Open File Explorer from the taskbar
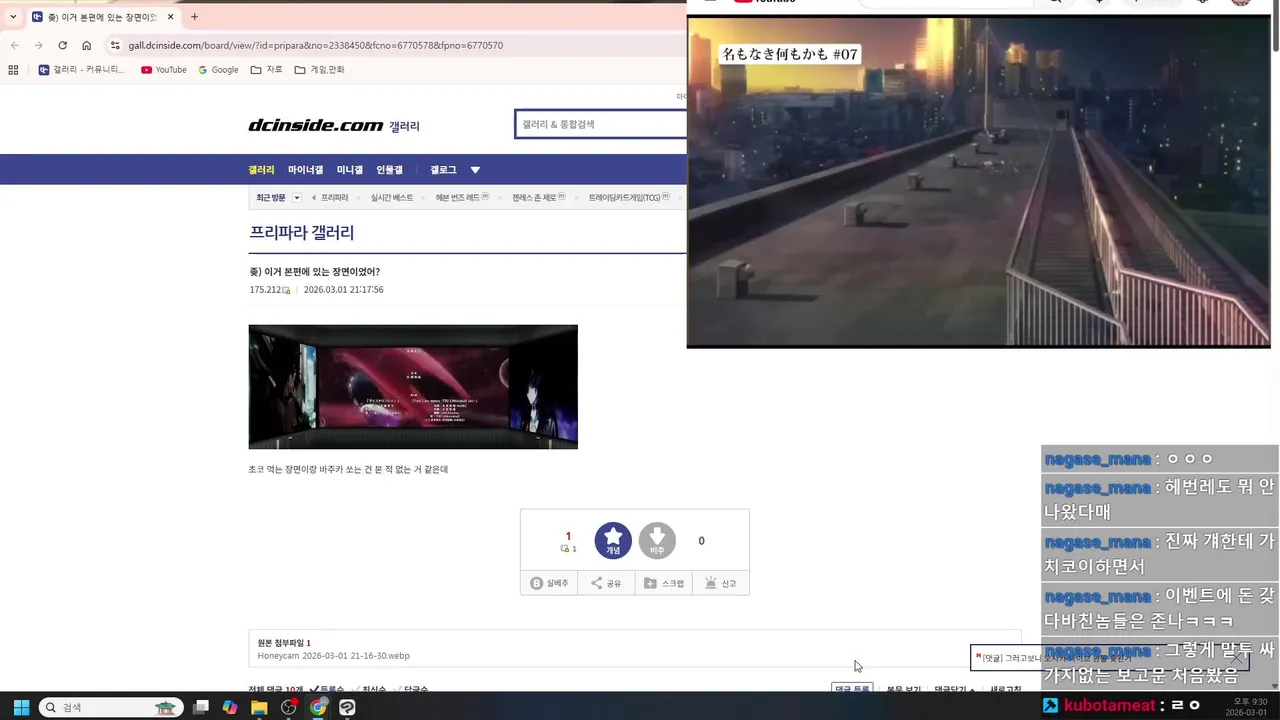Image resolution: width=1280 pixels, height=720 pixels. click(259, 707)
